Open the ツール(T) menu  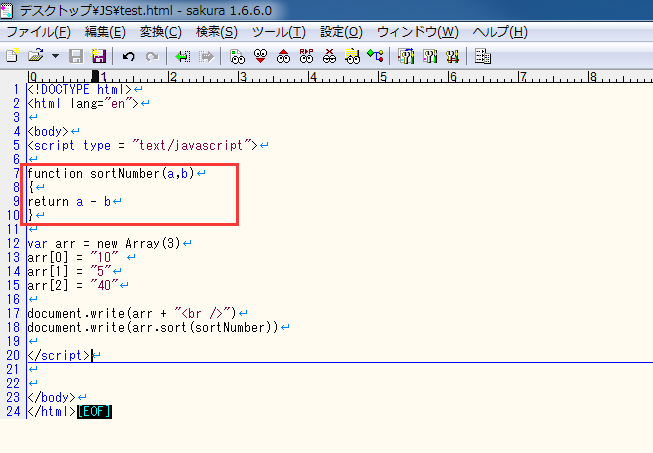279,32
